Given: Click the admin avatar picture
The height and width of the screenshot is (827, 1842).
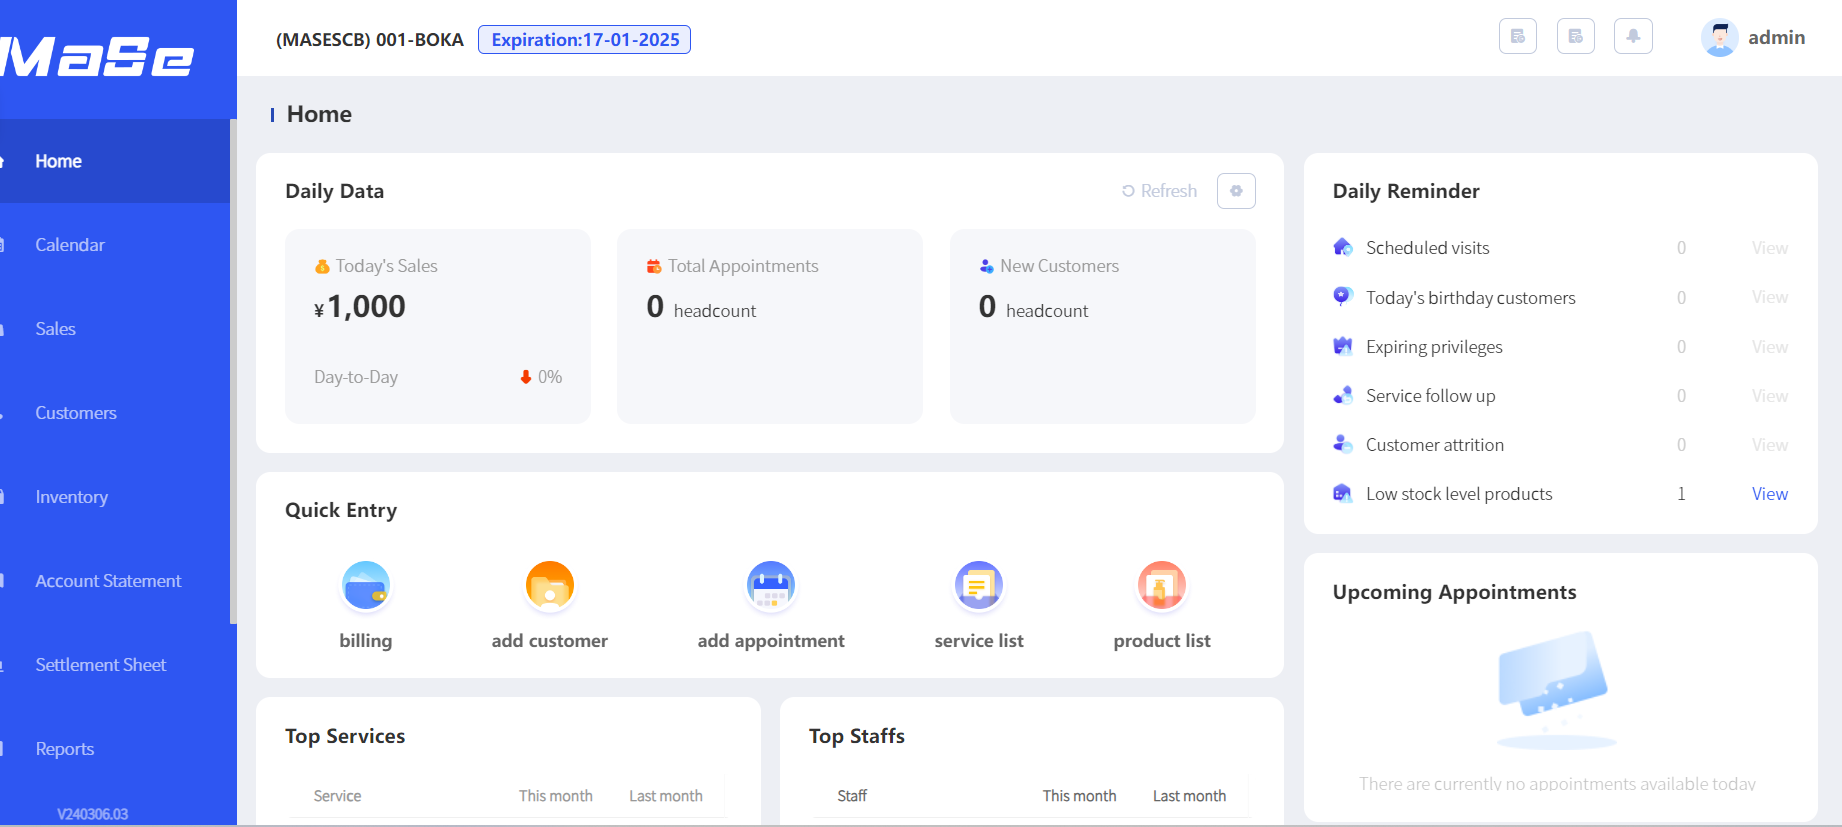Looking at the screenshot, I should pyautogui.click(x=1719, y=38).
